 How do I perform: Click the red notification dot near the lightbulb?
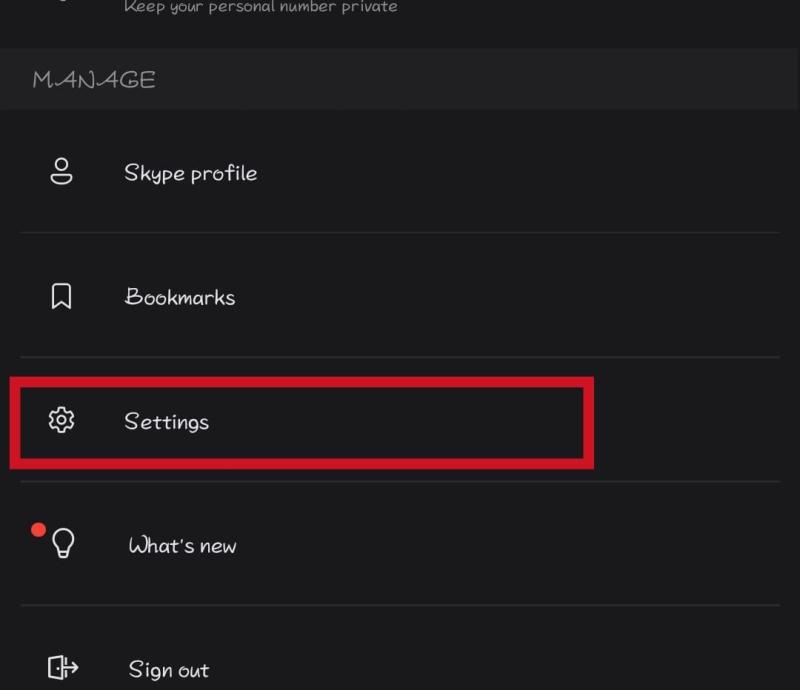pyautogui.click(x=38, y=530)
